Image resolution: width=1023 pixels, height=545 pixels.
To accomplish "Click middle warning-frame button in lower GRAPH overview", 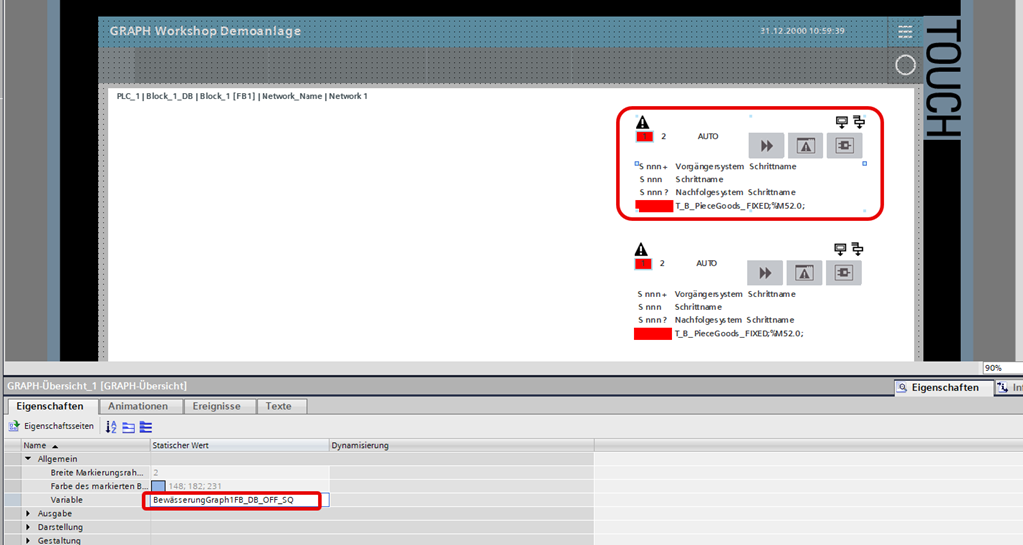I will pos(804,273).
